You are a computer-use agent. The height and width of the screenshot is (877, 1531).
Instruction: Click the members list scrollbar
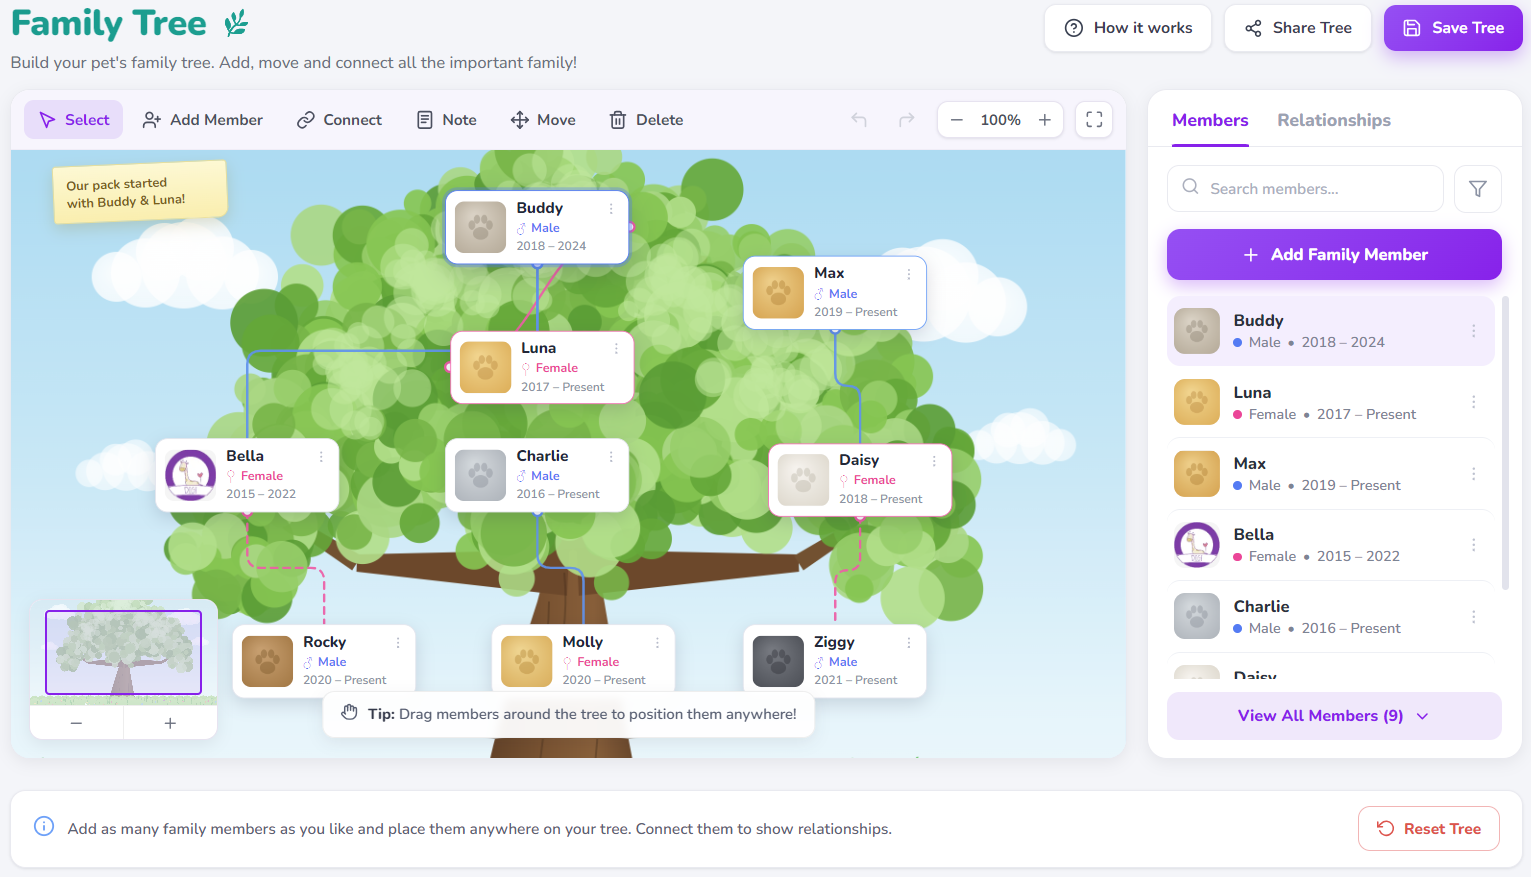point(1505,443)
